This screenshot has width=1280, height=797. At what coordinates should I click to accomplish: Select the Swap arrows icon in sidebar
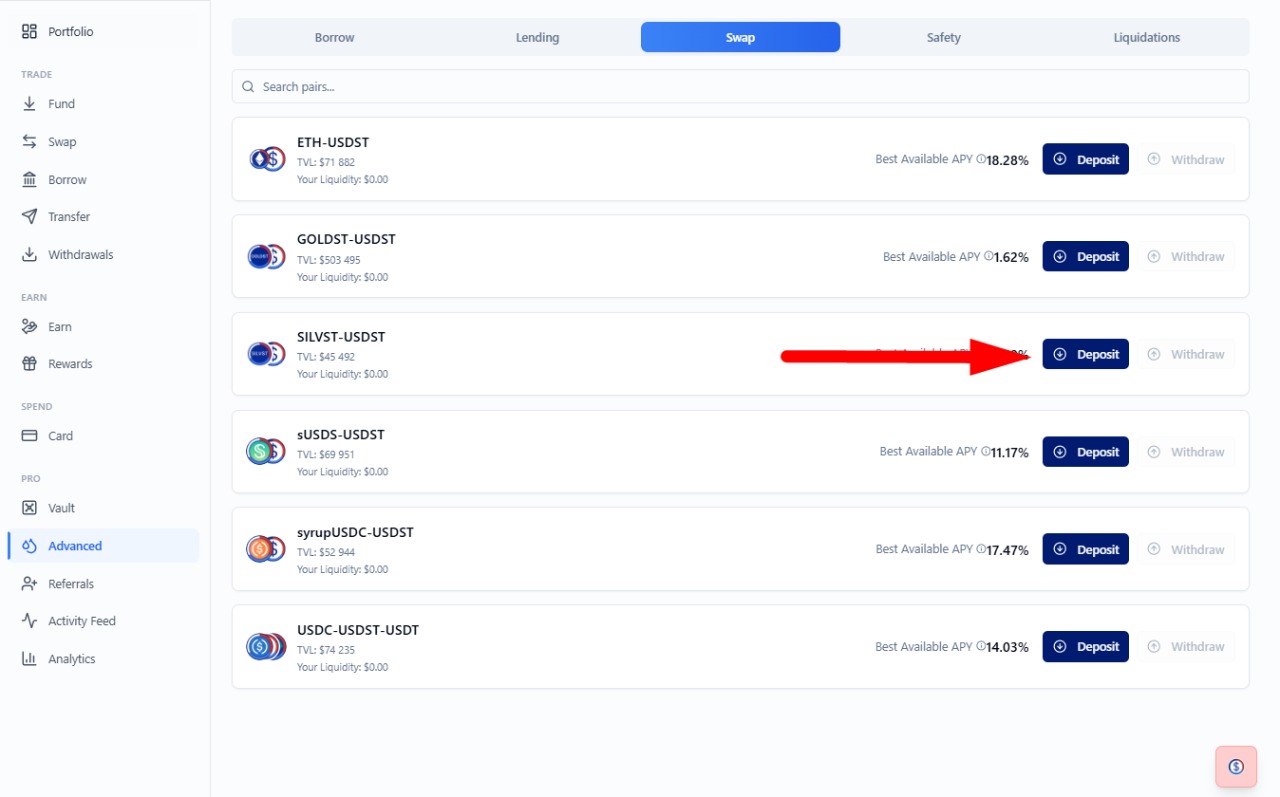pyautogui.click(x=29, y=142)
